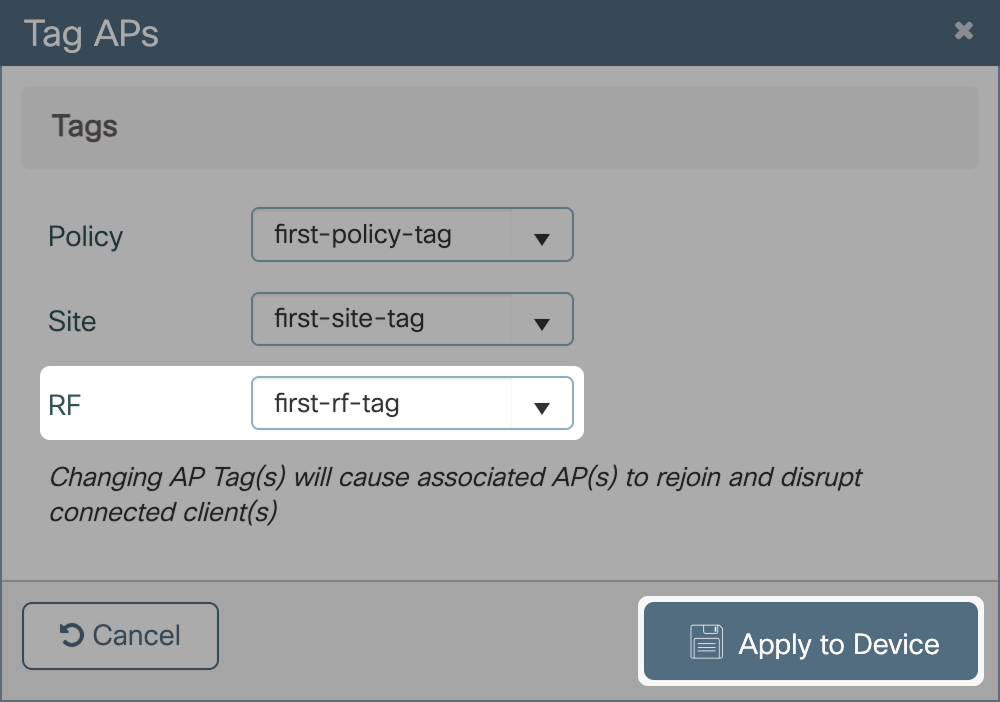Click the RF field label

[64, 405]
